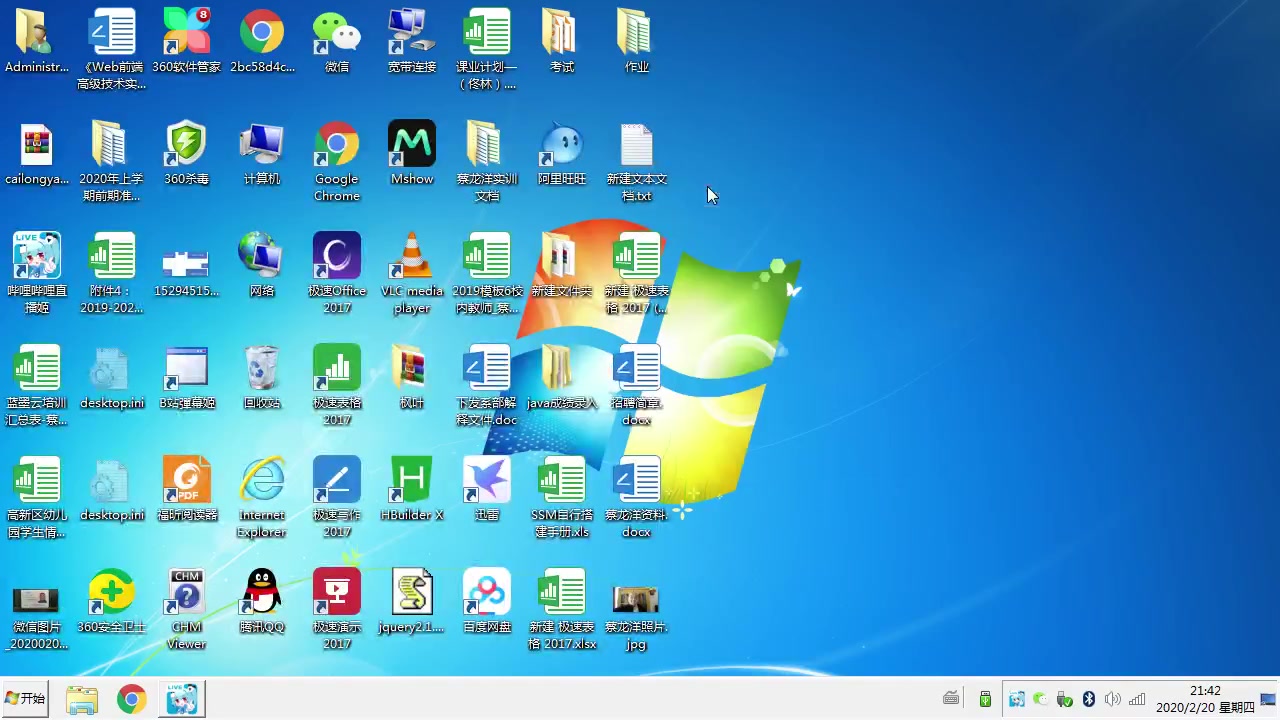Open Chrome from the taskbar

(x=131, y=699)
